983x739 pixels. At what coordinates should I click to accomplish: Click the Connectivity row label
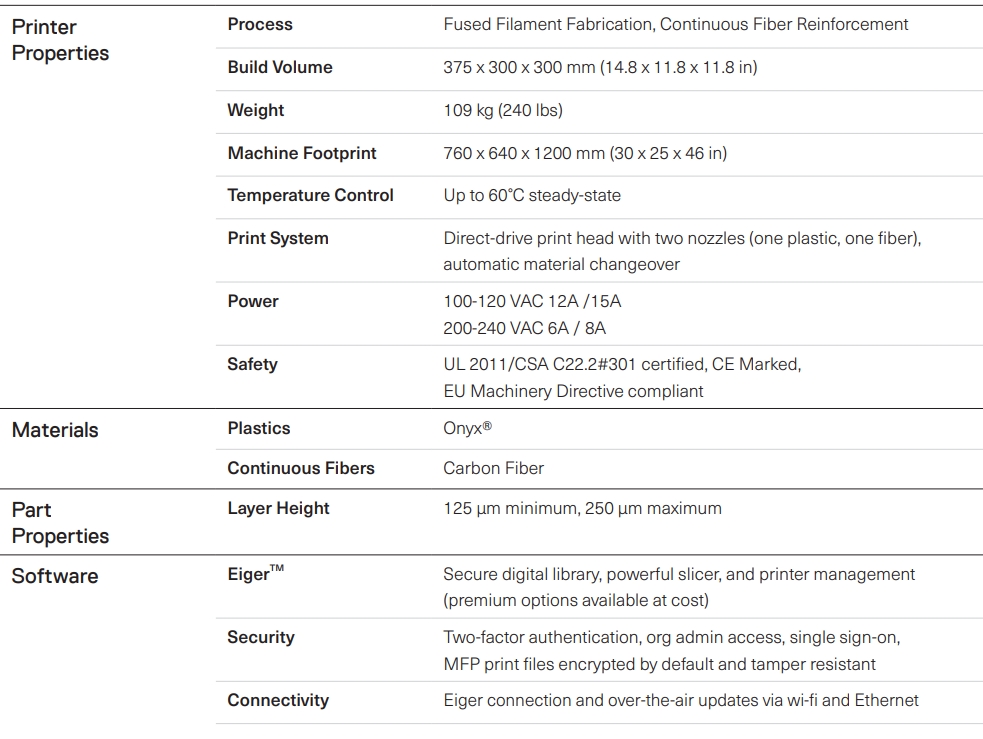(278, 700)
